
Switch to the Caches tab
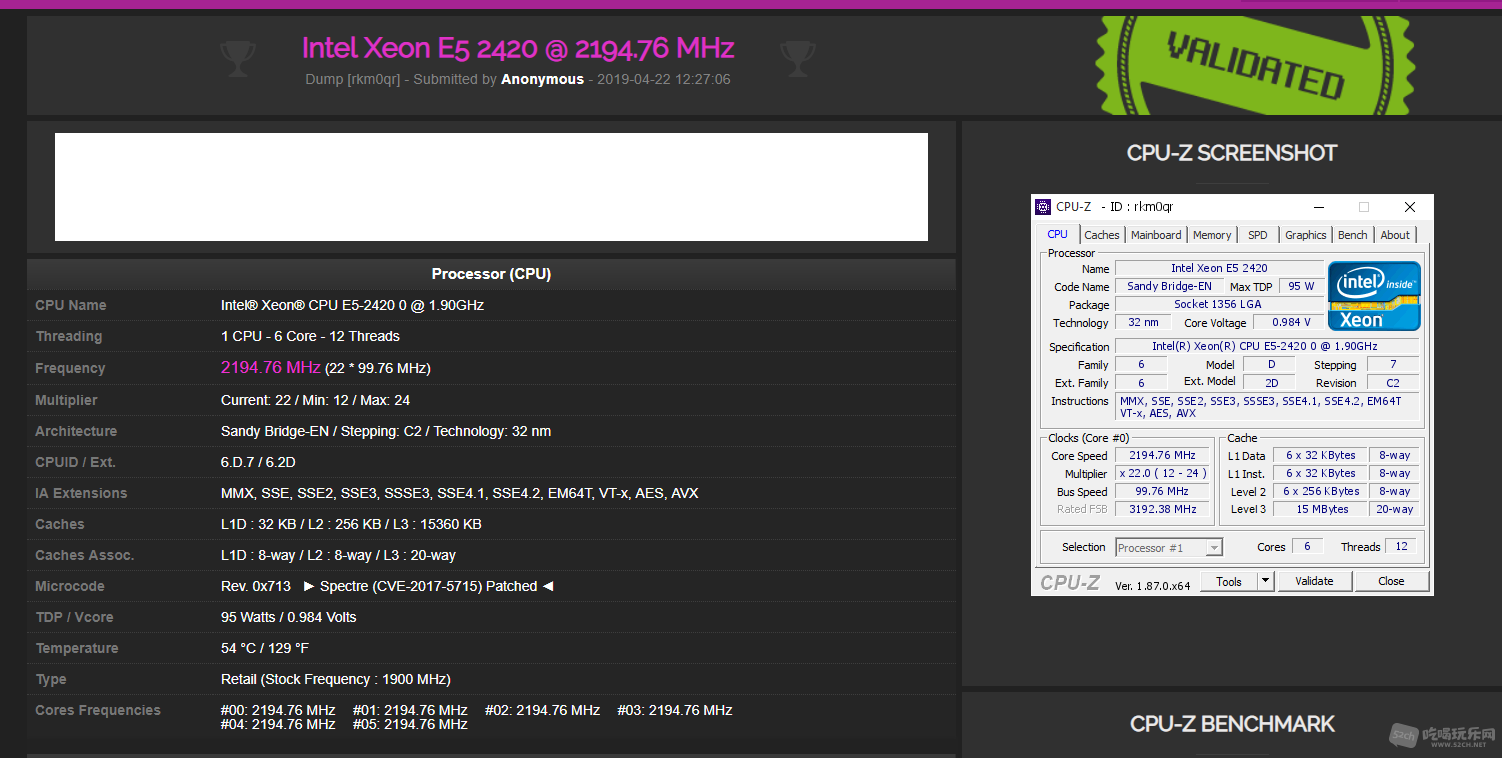pyautogui.click(x=1102, y=235)
